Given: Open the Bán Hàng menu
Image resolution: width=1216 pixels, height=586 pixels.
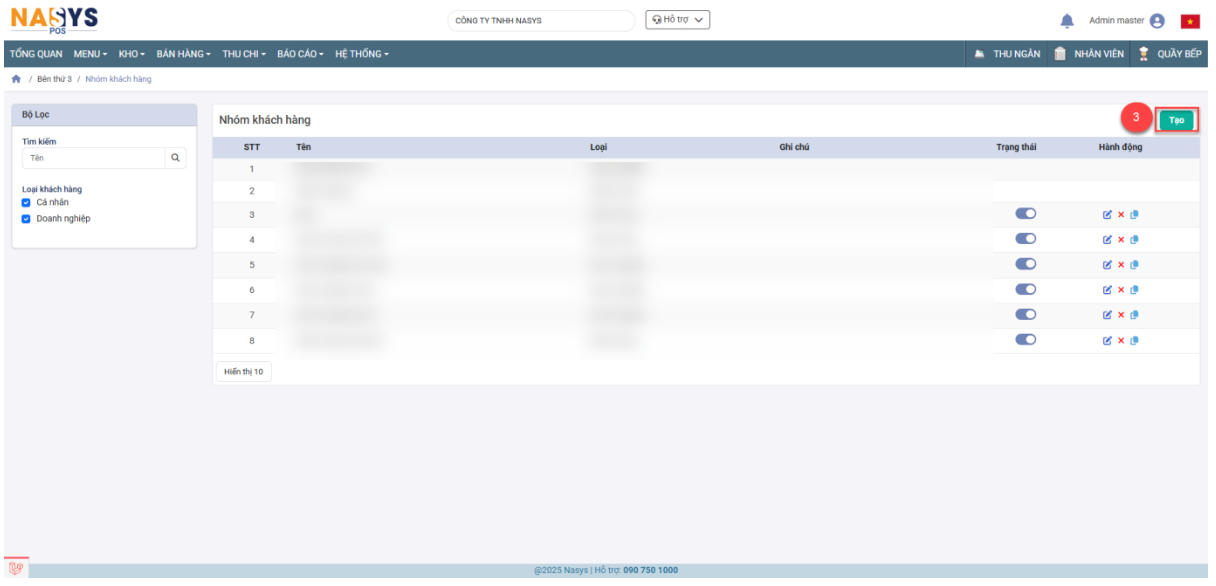Looking at the screenshot, I should (x=184, y=53).
